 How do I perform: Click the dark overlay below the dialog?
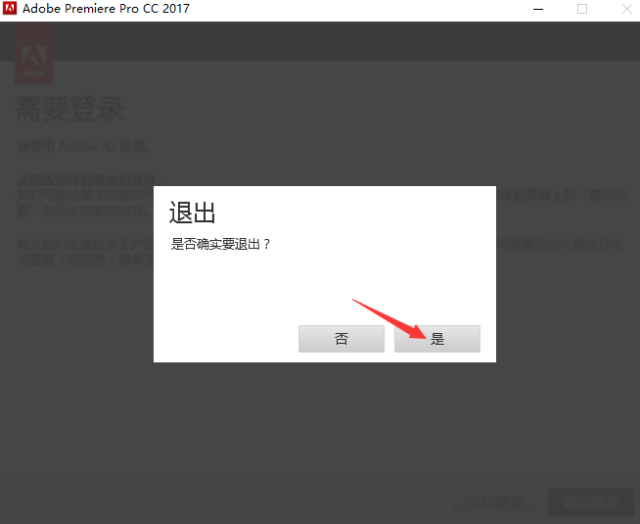pyautogui.click(x=320, y=430)
